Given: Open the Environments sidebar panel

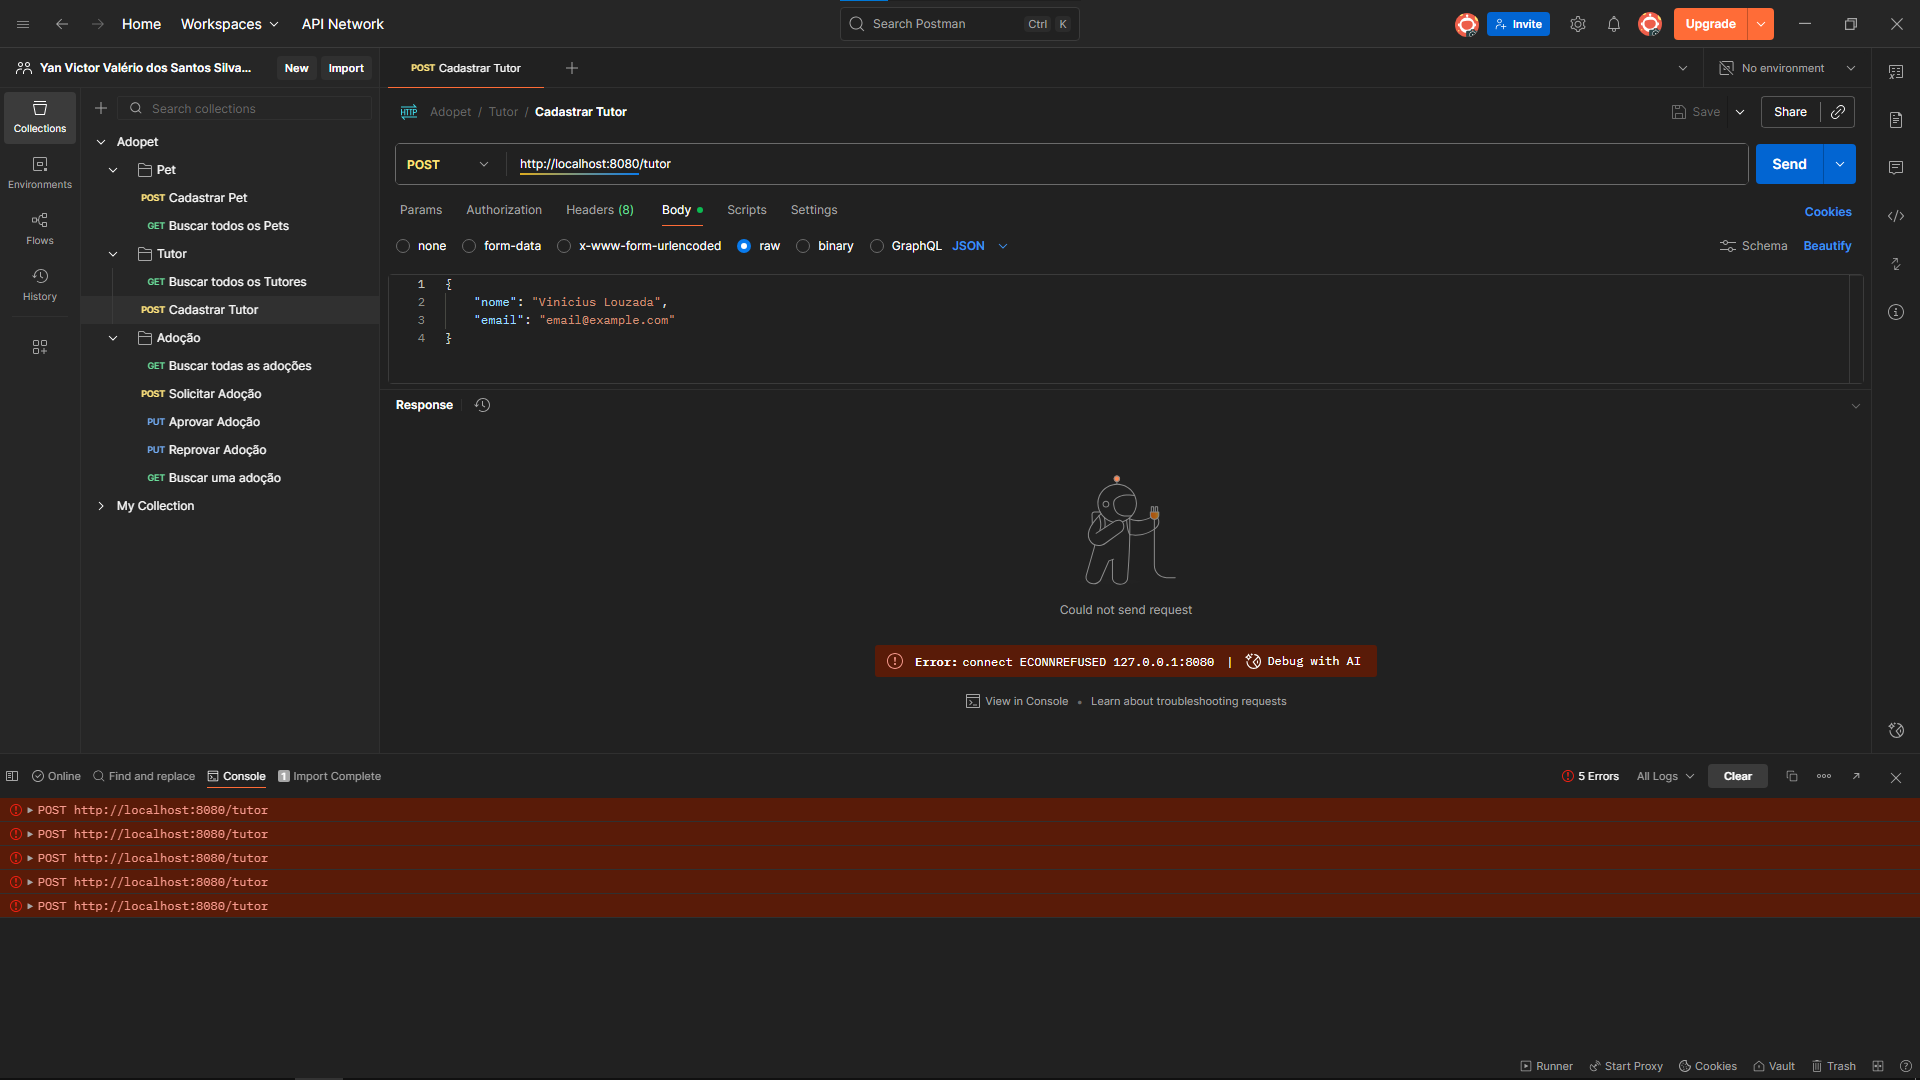Looking at the screenshot, I should pyautogui.click(x=40, y=172).
